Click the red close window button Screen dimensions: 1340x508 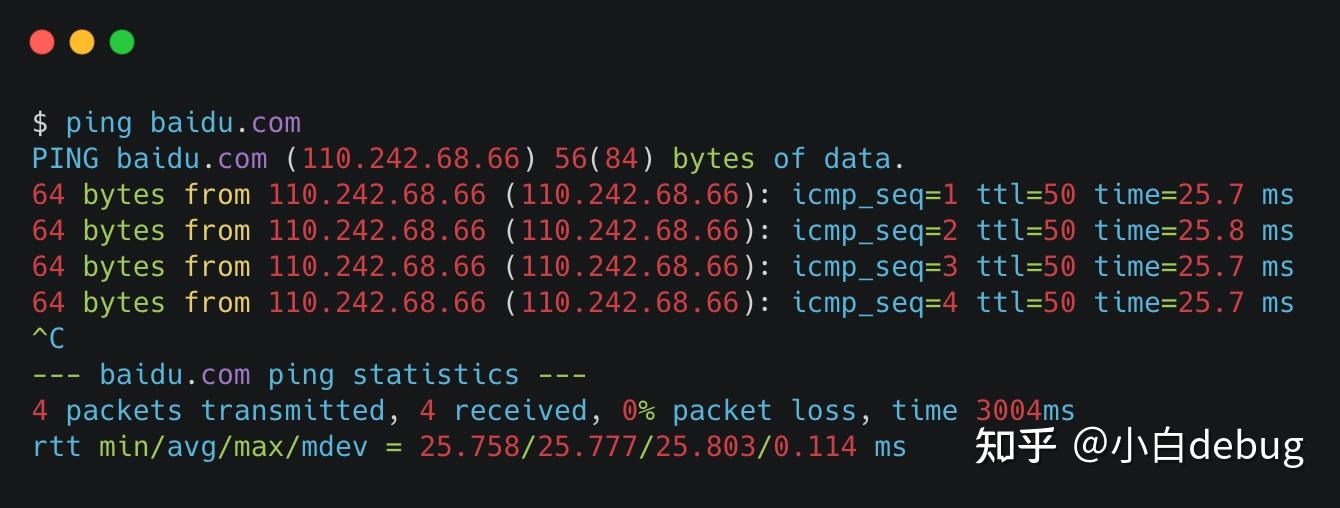[42, 42]
